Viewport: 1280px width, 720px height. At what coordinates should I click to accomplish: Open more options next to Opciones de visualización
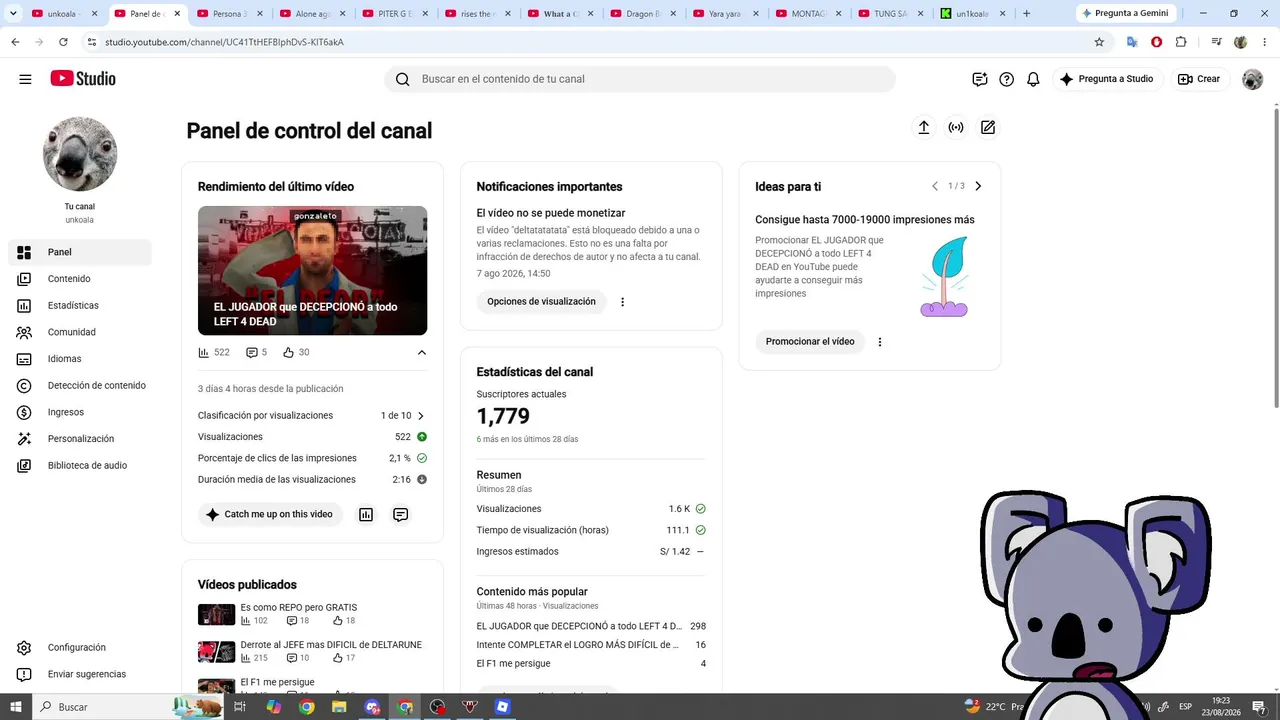tap(622, 302)
